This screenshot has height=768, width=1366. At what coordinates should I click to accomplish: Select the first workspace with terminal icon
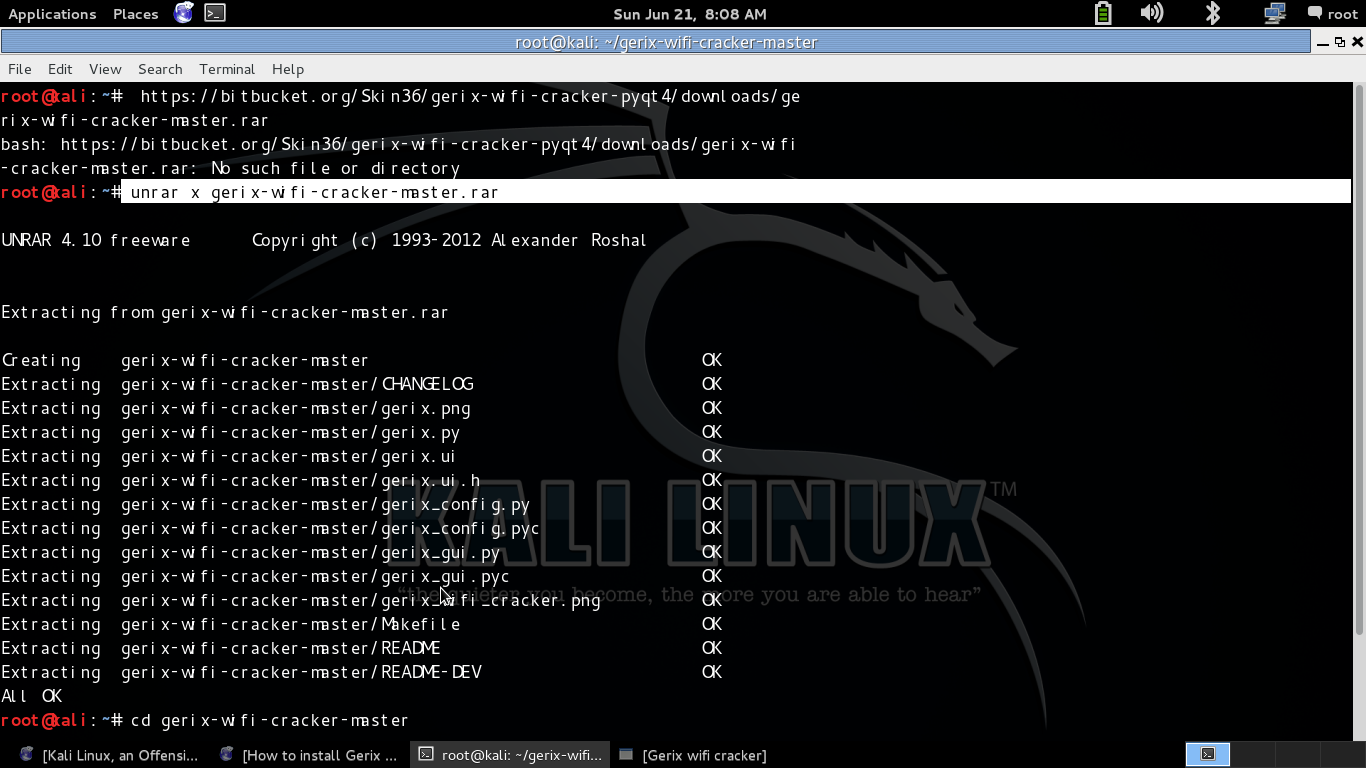click(1207, 755)
